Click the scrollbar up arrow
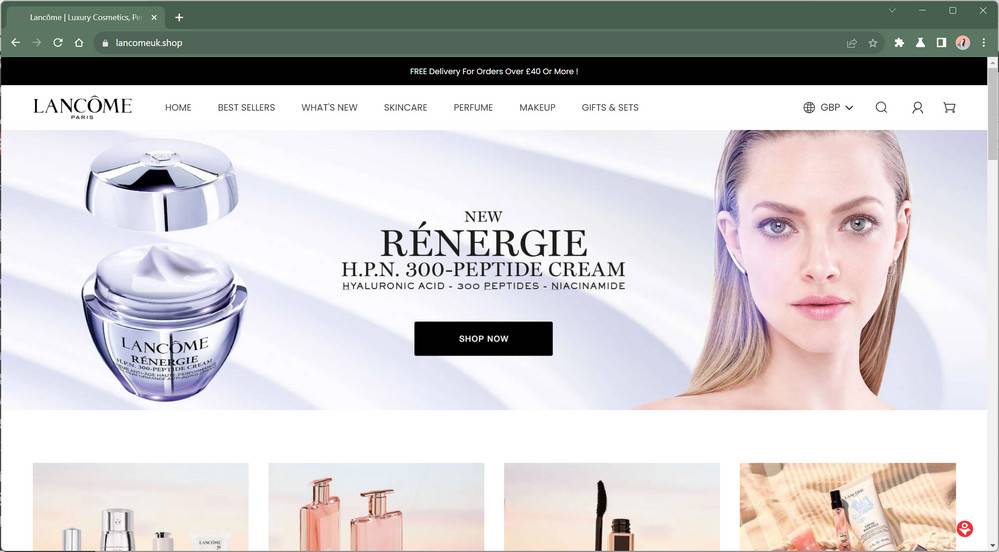Screen dimensions: 999x552 993,62
